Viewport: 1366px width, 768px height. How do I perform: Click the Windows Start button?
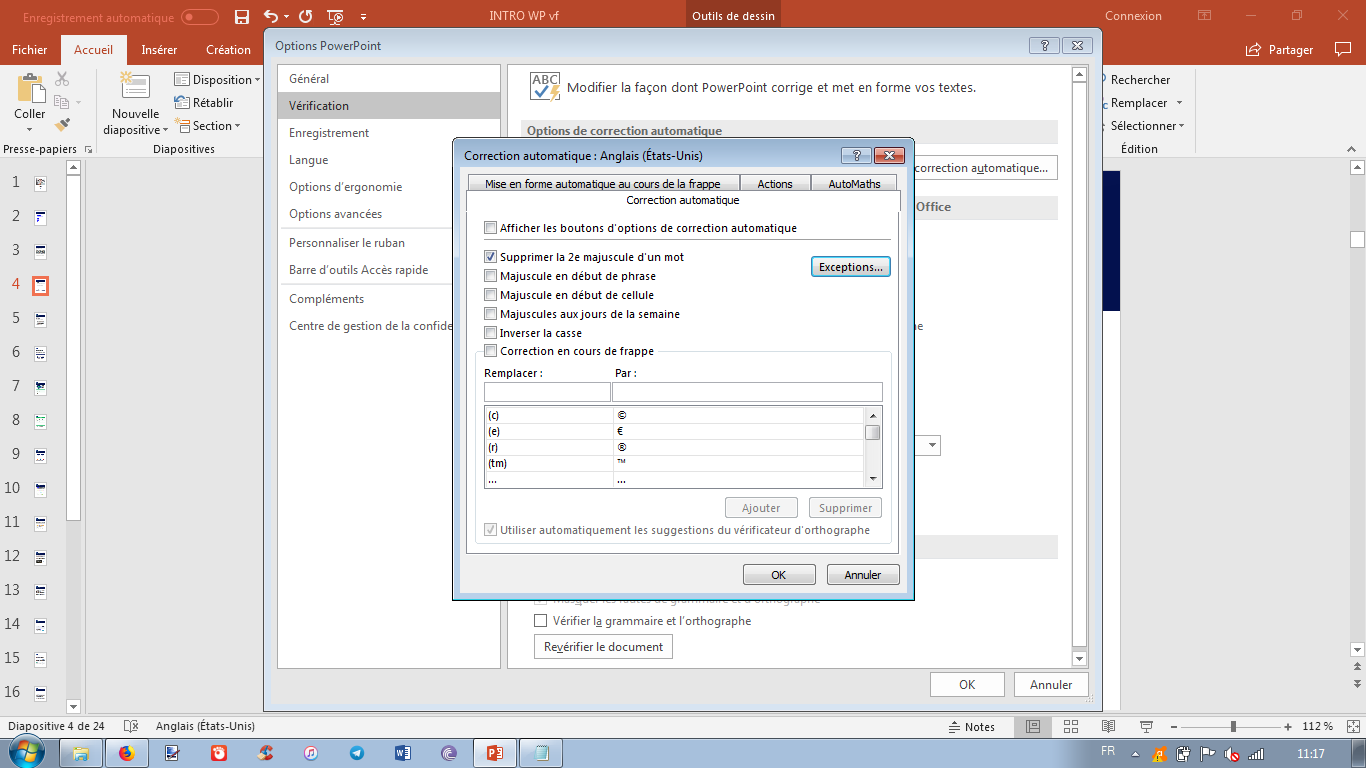(27, 752)
